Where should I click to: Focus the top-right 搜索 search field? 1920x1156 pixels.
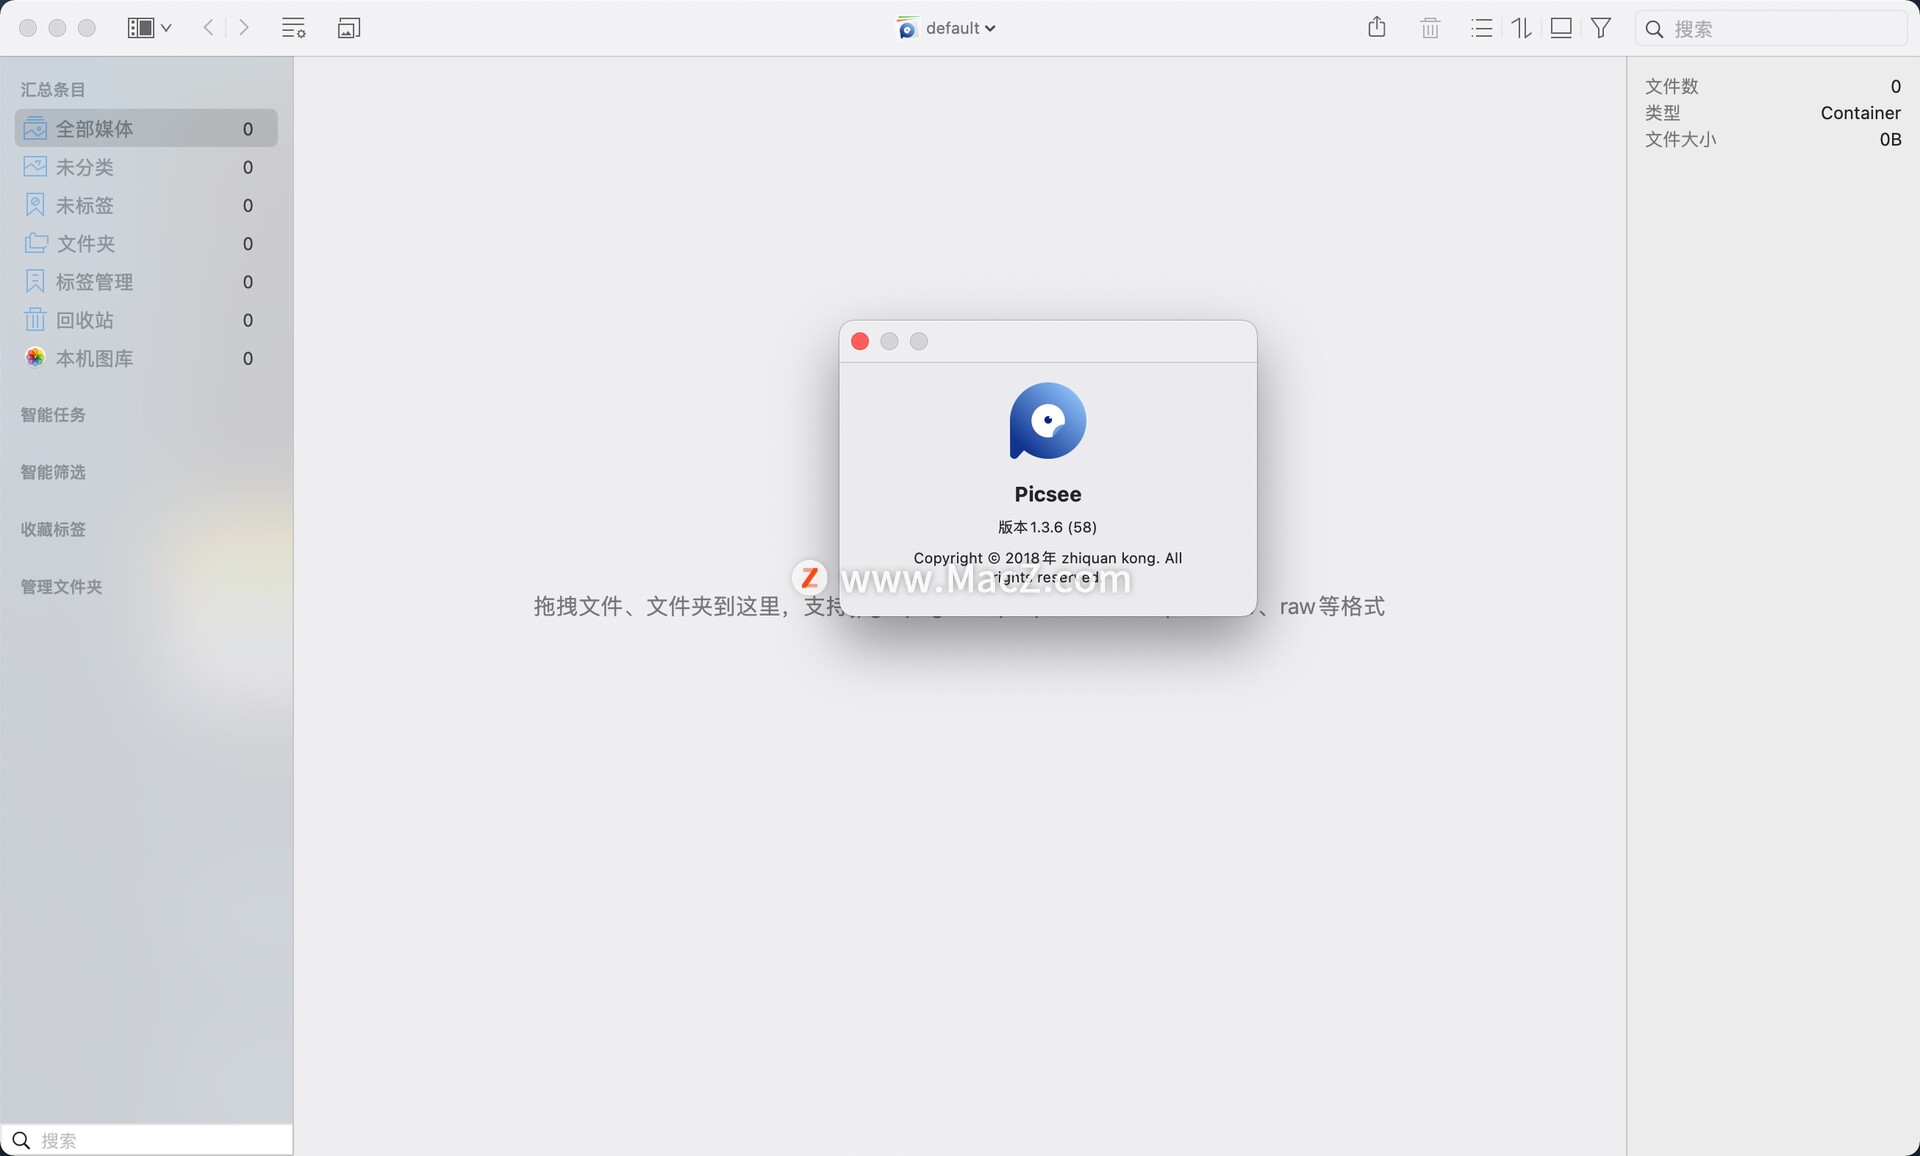[x=1770, y=29]
